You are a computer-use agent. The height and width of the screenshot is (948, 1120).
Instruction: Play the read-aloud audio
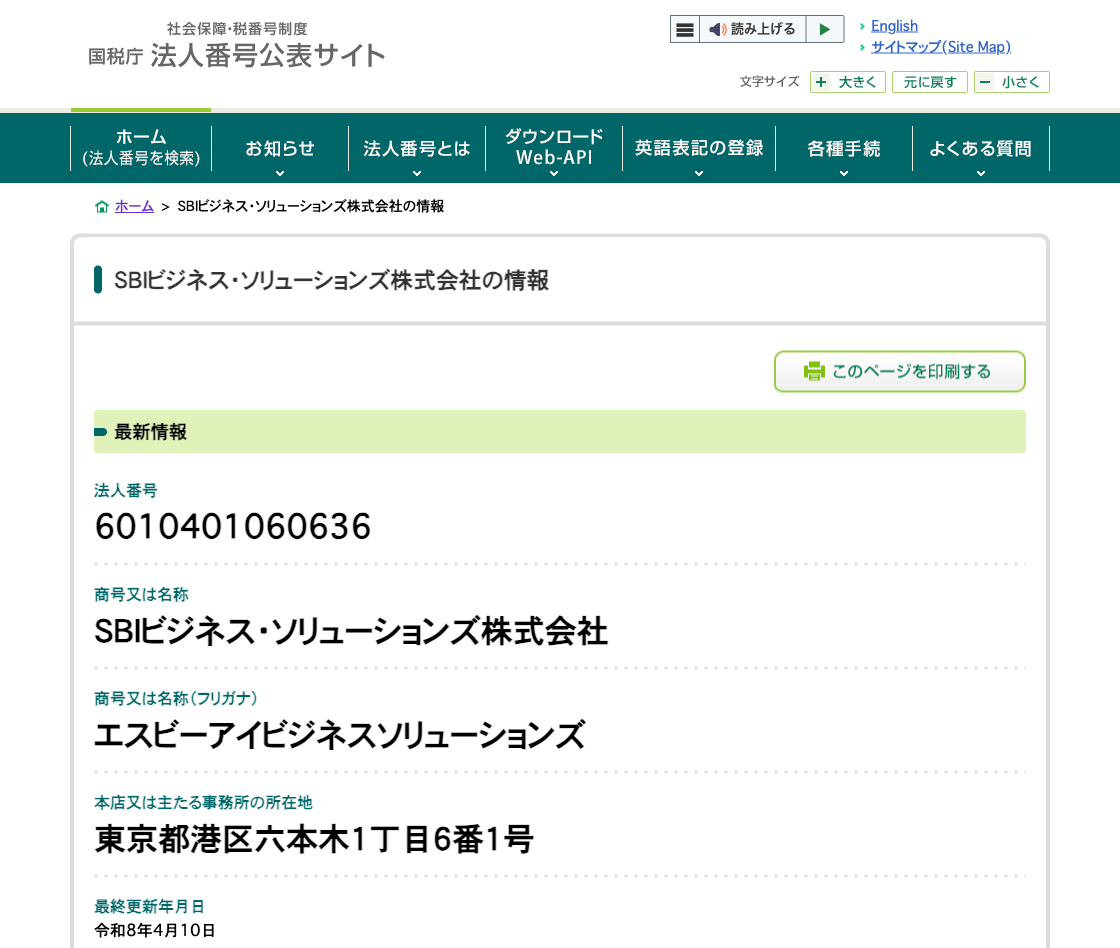[x=825, y=29]
